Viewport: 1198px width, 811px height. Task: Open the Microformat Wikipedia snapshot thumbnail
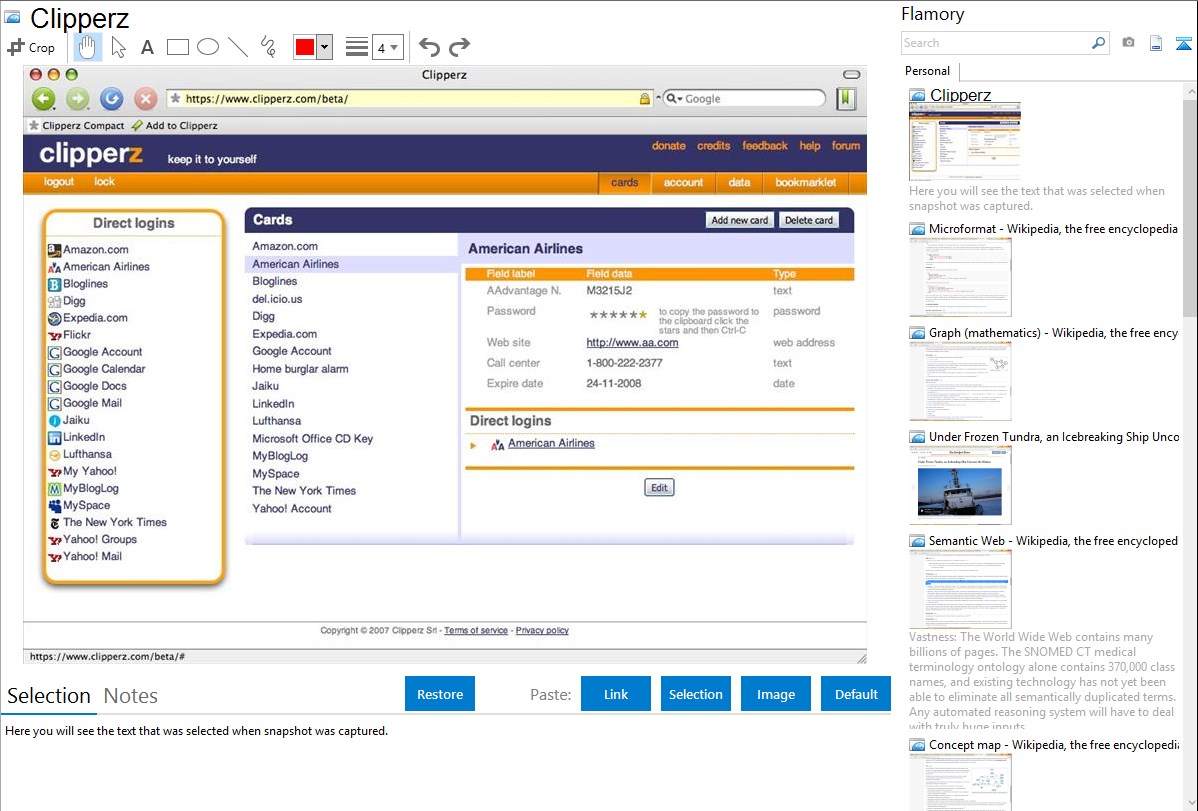[960, 277]
